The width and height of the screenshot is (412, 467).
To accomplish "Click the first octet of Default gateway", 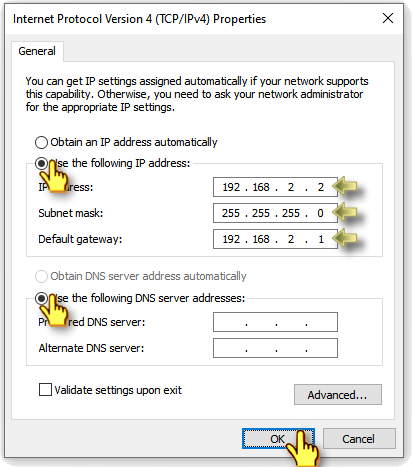I will click(231, 239).
